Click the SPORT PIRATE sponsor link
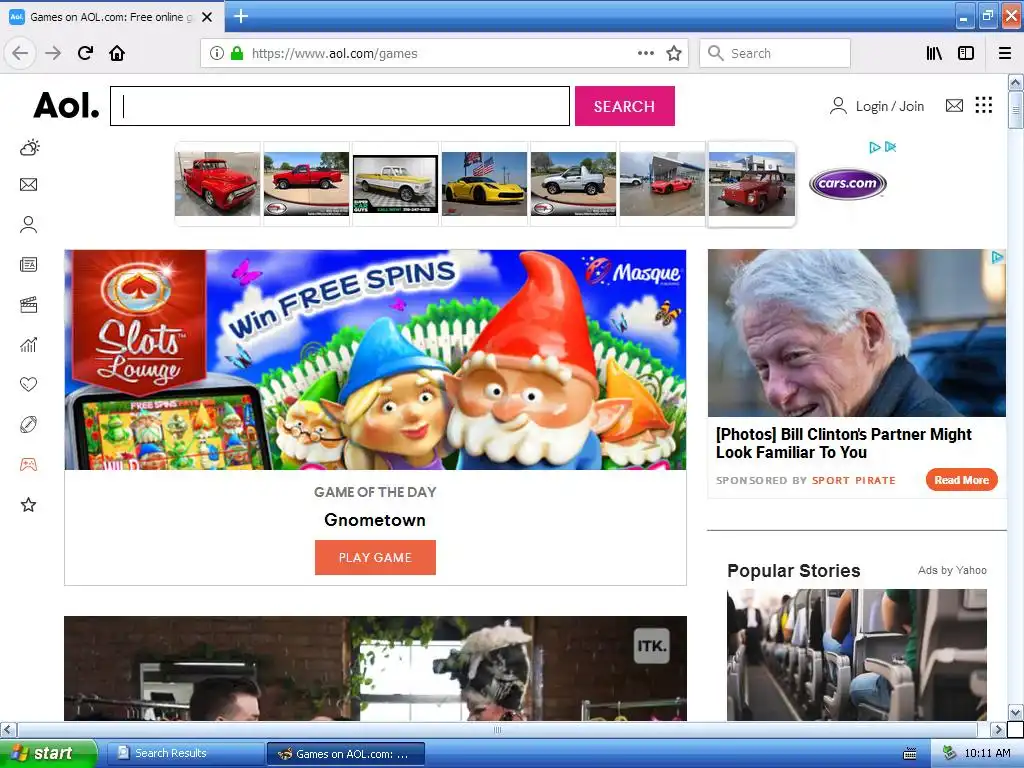1024x768 pixels. point(854,481)
